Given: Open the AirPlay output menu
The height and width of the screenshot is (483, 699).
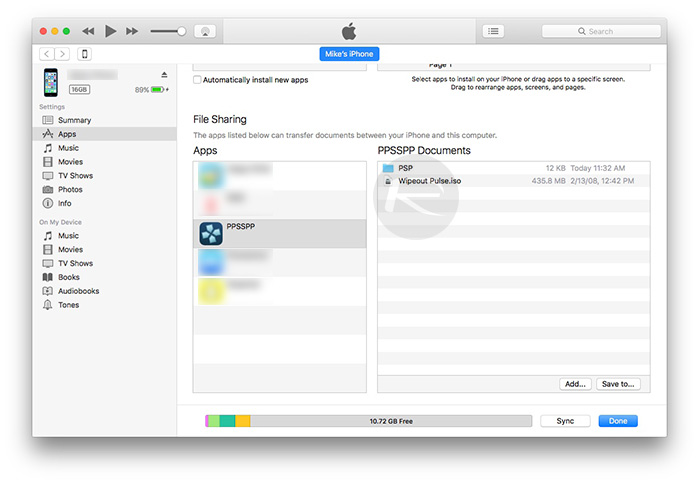Looking at the screenshot, I should pos(205,31).
